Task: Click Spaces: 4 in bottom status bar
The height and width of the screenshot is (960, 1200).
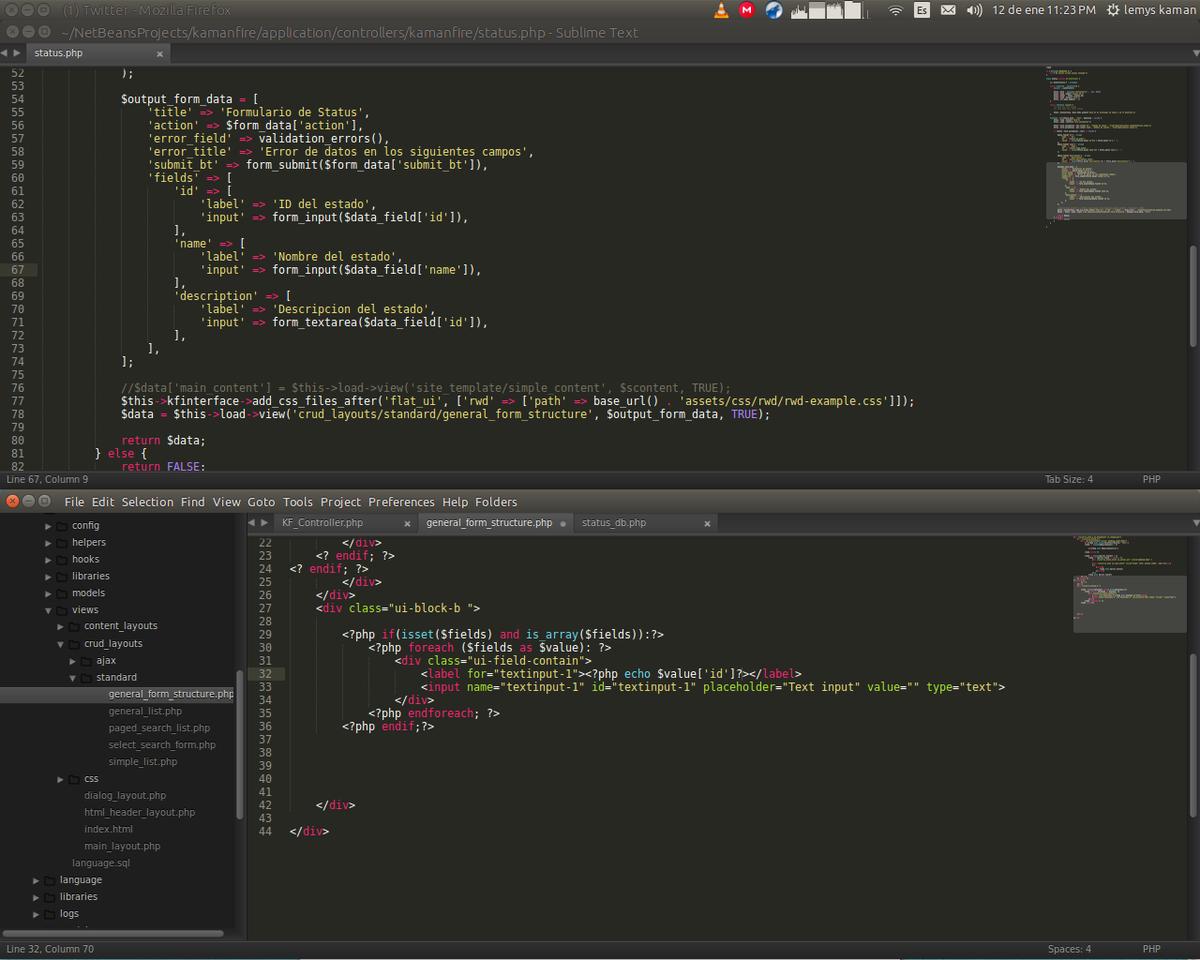Action: (1069, 949)
